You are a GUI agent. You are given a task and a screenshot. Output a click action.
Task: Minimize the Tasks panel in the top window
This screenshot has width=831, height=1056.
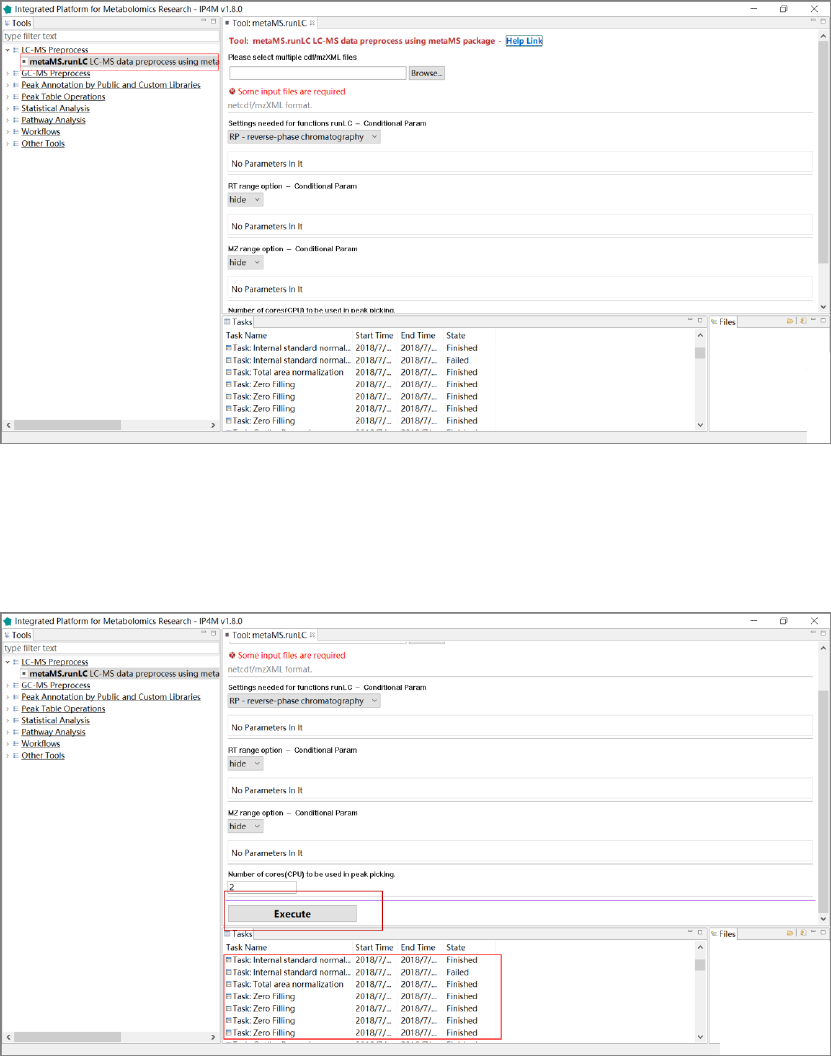(x=690, y=320)
